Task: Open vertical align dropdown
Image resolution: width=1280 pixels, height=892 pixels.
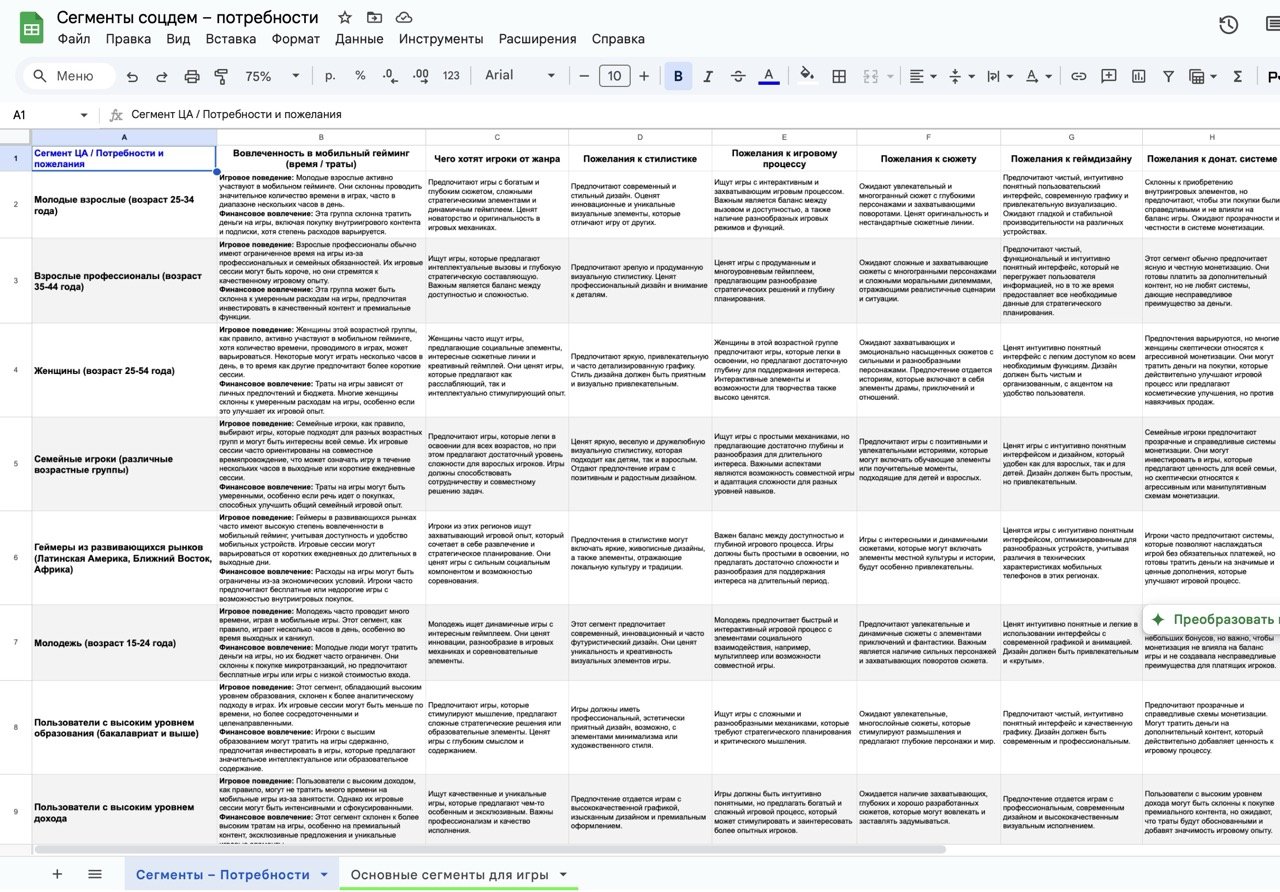Action: click(960, 76)
